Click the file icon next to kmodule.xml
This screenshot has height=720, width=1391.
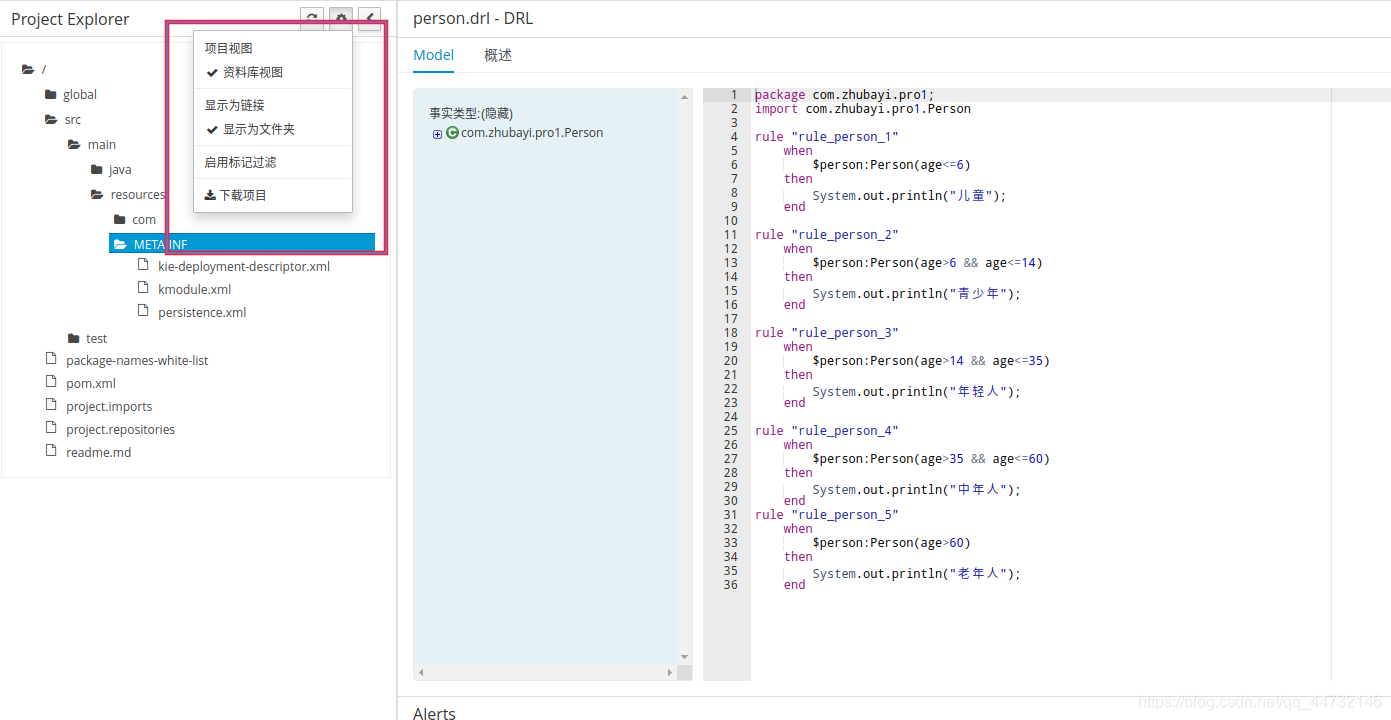point(144,289)
